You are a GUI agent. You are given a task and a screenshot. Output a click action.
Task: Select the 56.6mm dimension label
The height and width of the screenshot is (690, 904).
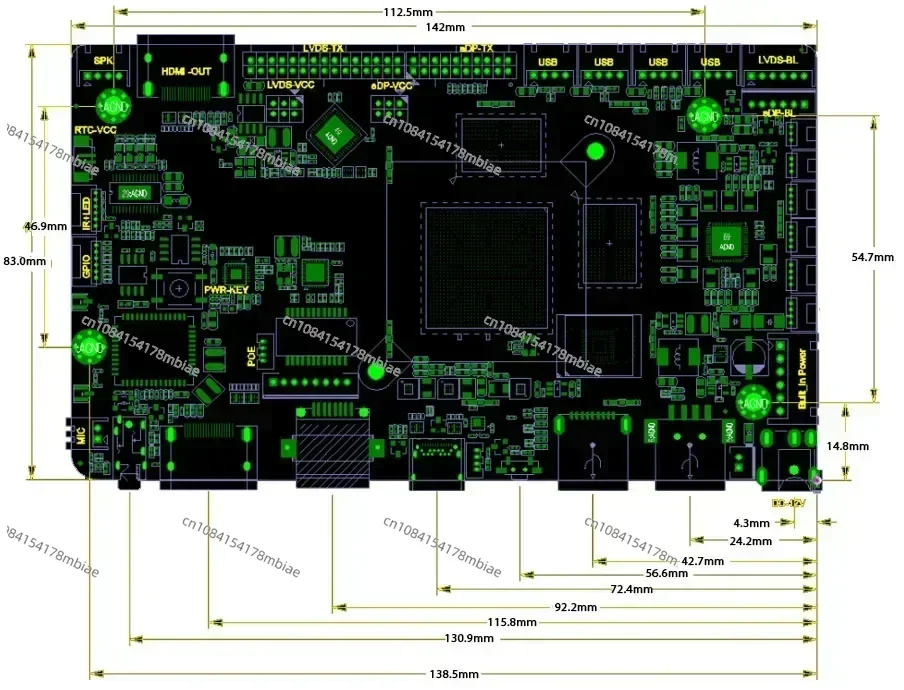[666, 574]
